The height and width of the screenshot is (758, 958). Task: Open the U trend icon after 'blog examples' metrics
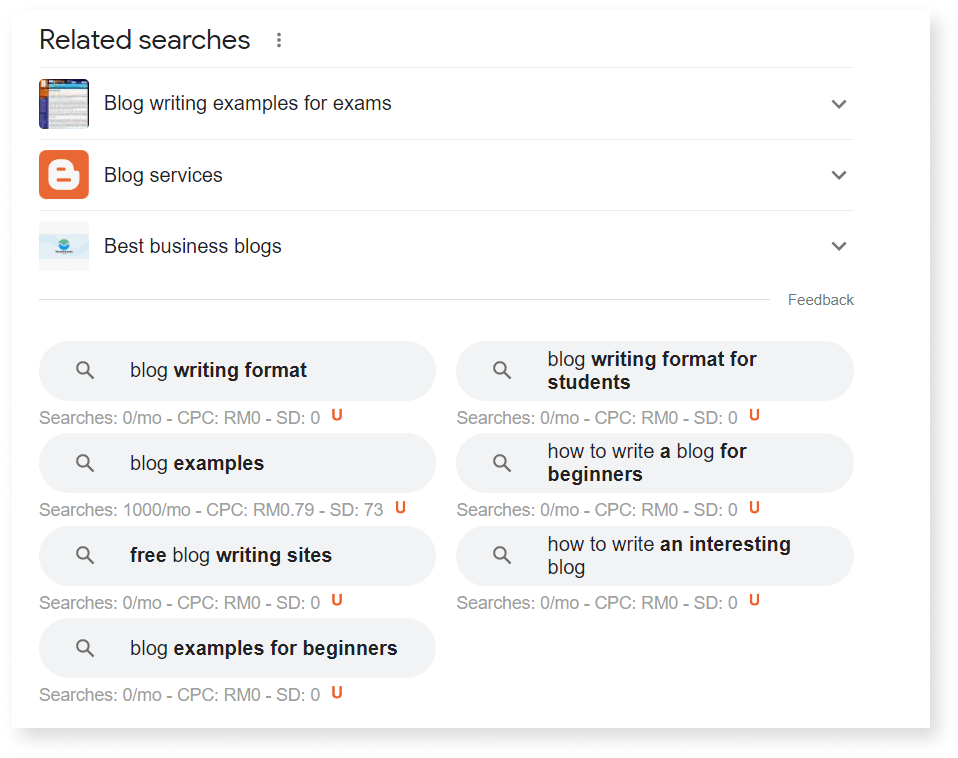point(400,508)
